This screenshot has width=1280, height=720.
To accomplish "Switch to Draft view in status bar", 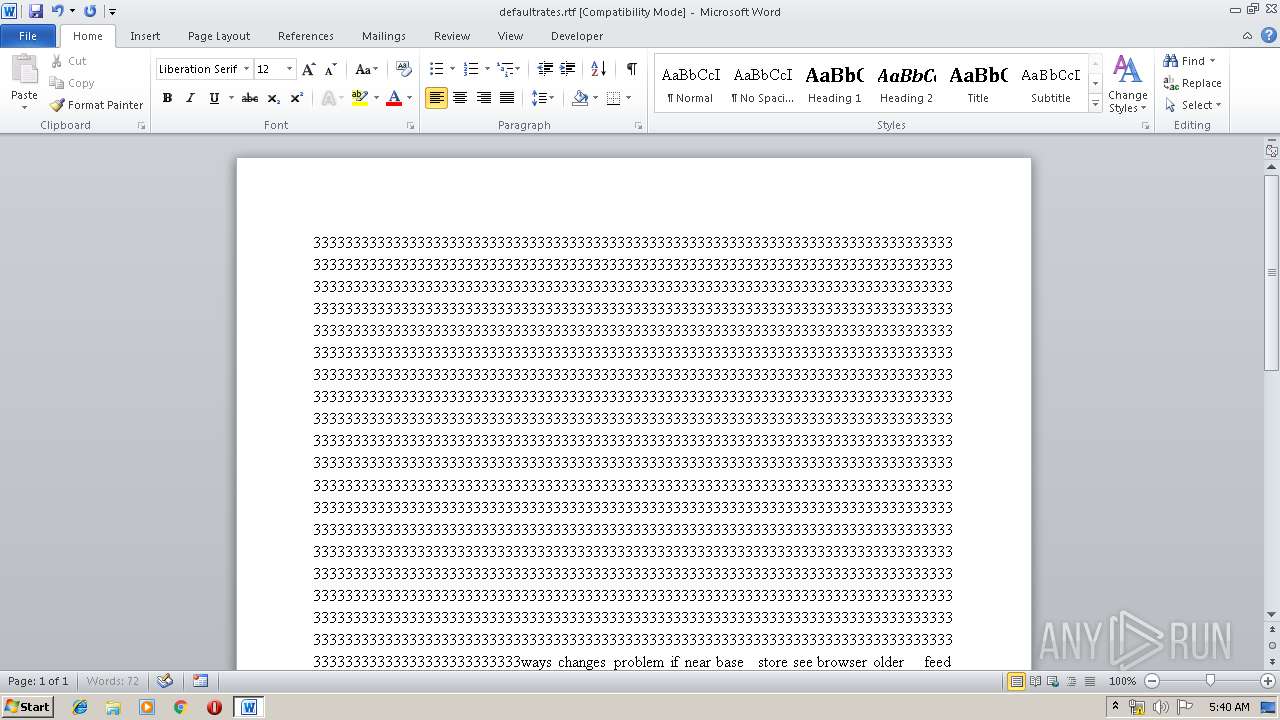I will pyautogui.click(x=1090, y=681).
